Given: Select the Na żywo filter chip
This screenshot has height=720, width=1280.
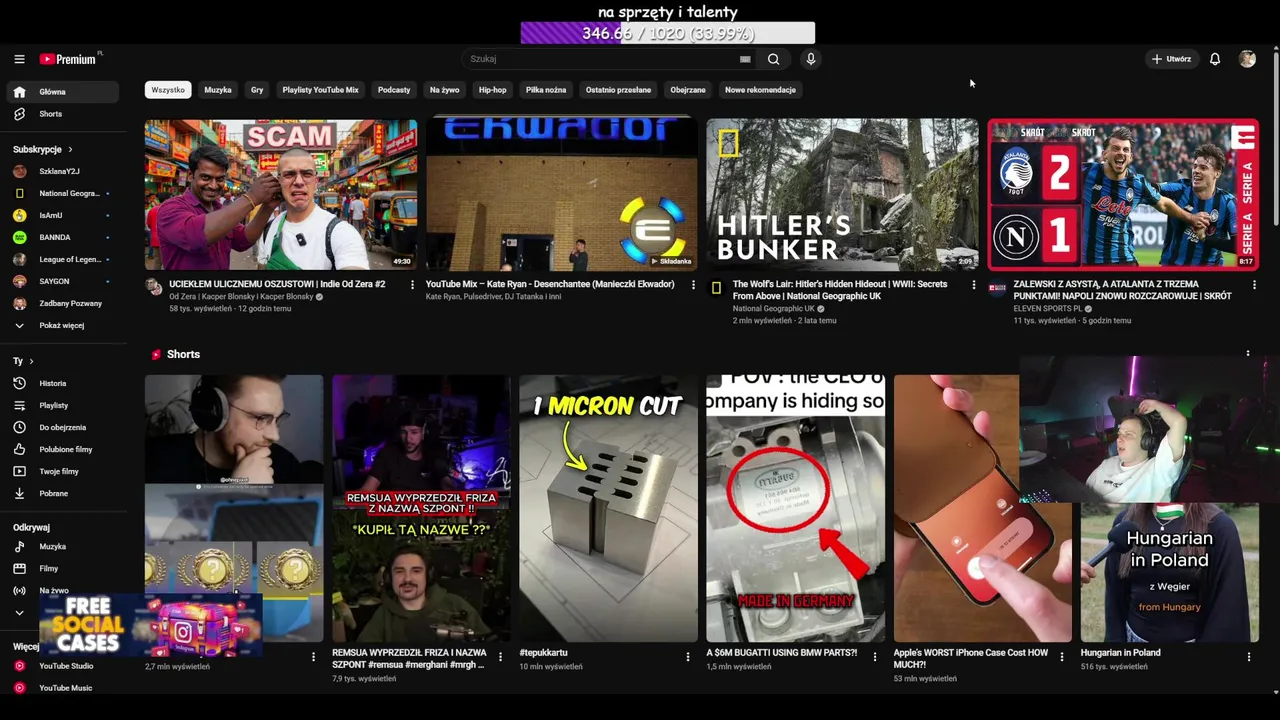Looking at the screenshot, I should pyautogui.click(x=445, y=90).
